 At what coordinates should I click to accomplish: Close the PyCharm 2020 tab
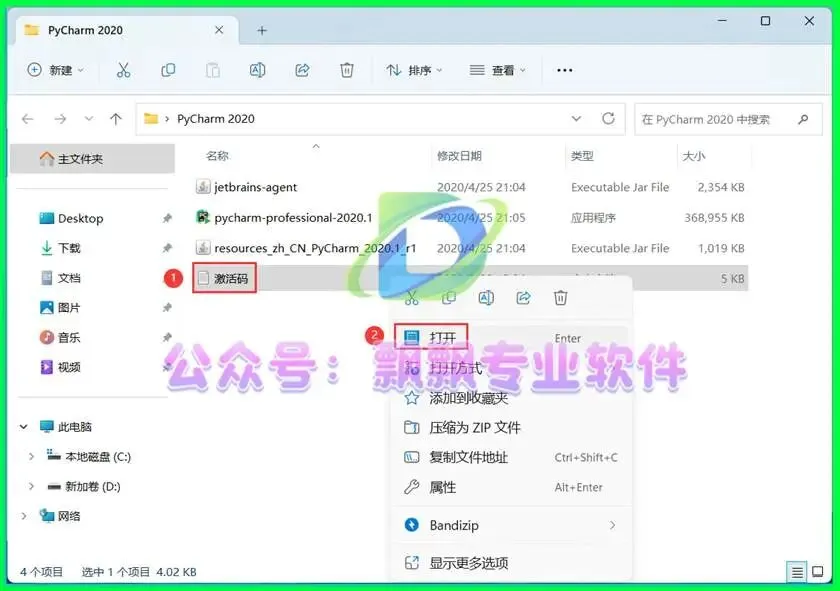[219, 30]
